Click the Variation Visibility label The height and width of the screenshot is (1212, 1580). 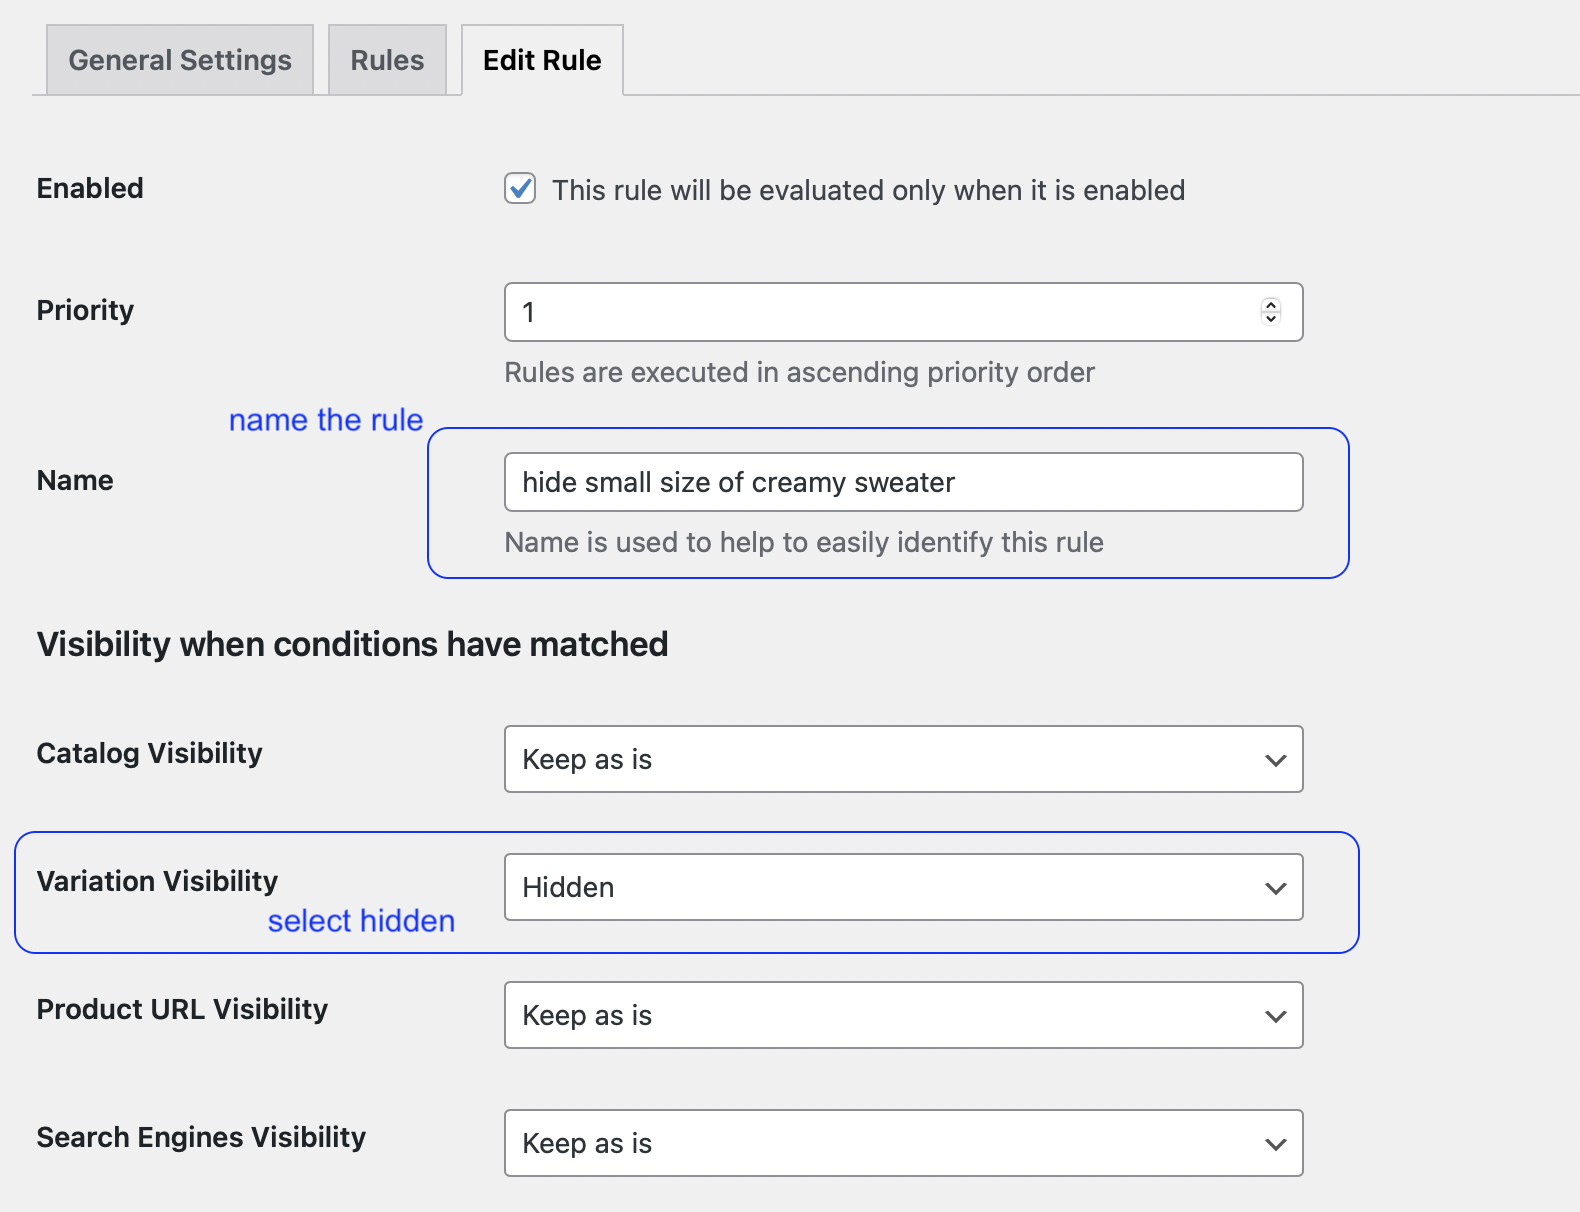(157, 881)
